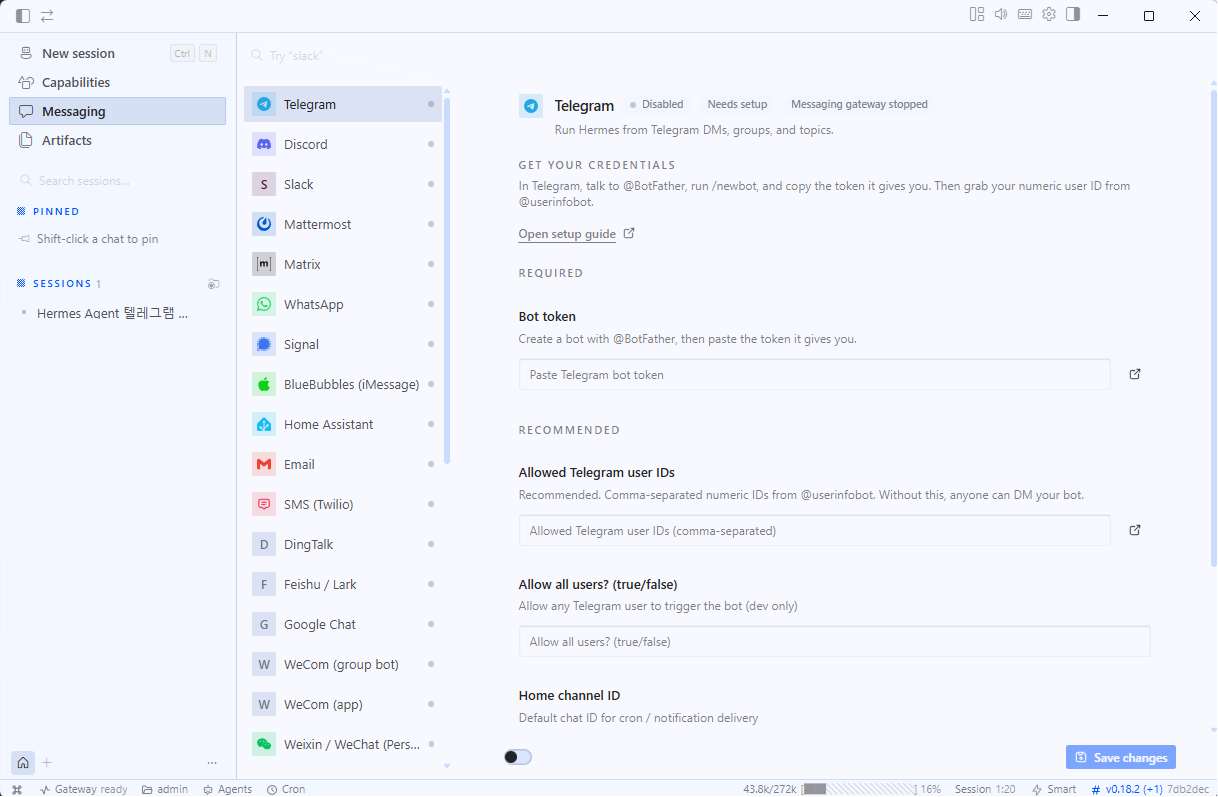Viewport: 1218px width, 797px height.
Task: Open the Hermes Agent session entry
Action: pos(112,313)
